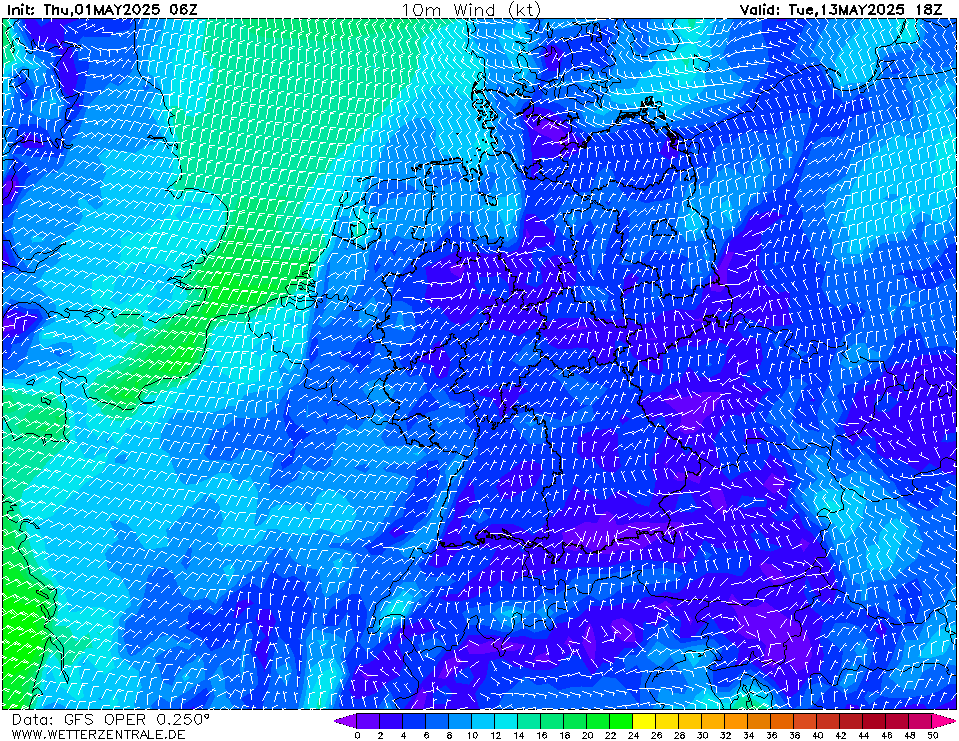Viewport: 959px width, 741px height.
Task: Click the '20' scale label
Action: click(x=587, y=735)
